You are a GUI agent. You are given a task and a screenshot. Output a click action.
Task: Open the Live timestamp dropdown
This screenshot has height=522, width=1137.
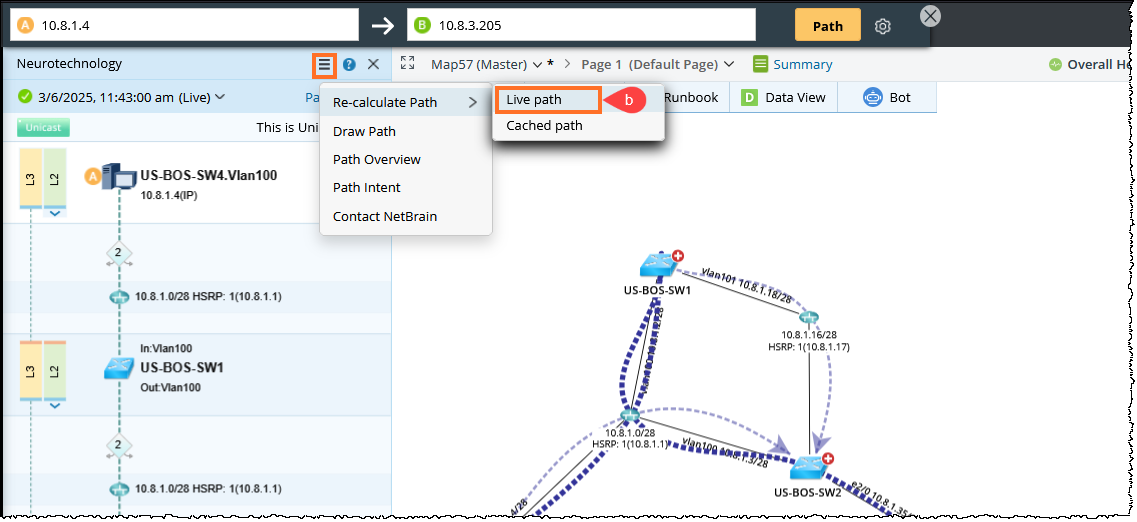[x=220, y=97]
